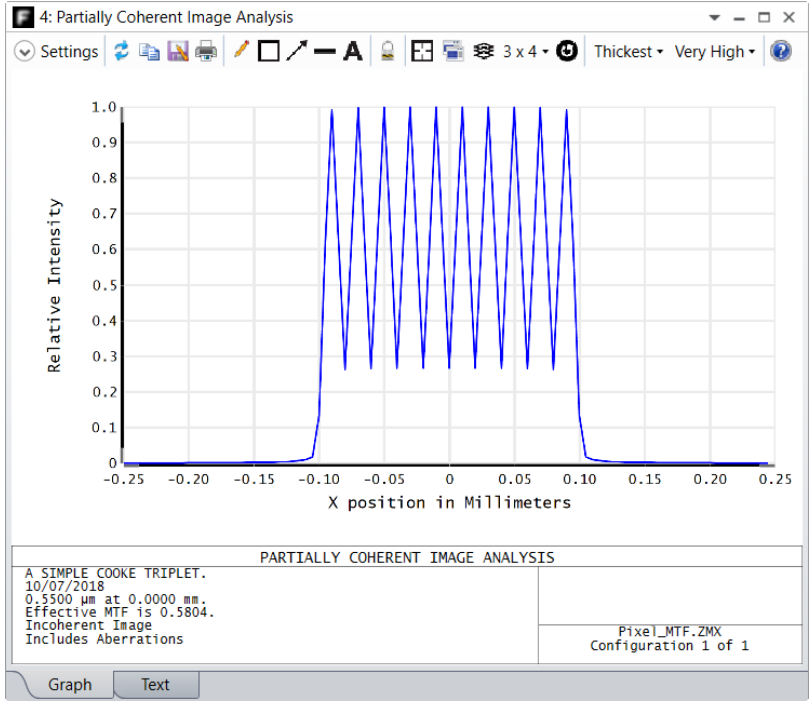The width and height of the screenshot is (811, 708).
Task: Select the arrow drawing tool
Action: [297, 51]
